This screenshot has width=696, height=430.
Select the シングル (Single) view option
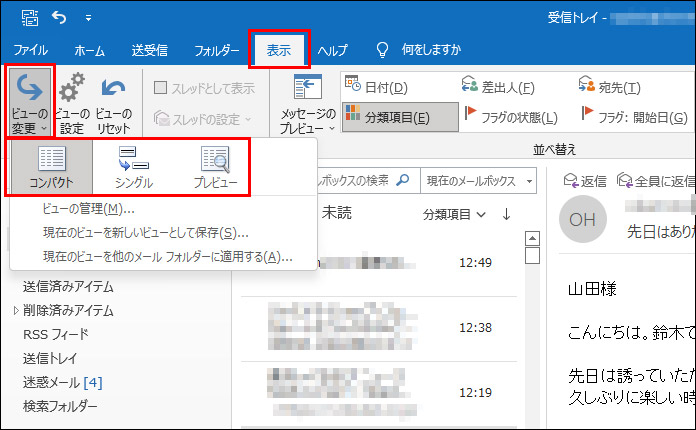133,167
